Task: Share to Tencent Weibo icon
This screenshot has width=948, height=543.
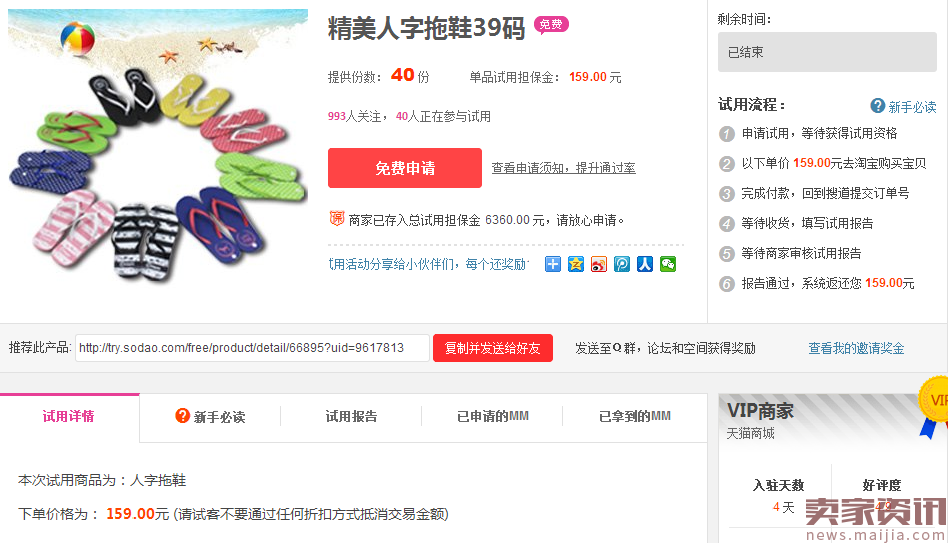Action: 622,264
